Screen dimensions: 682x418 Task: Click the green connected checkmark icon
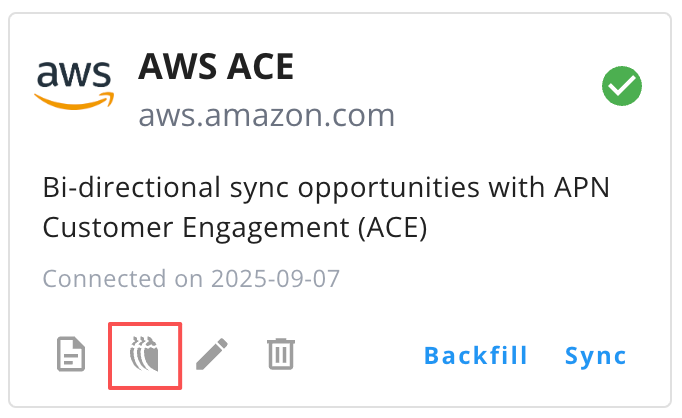click(621, 88)
